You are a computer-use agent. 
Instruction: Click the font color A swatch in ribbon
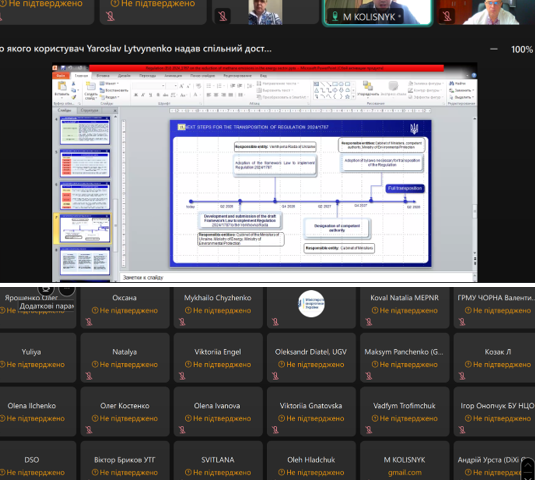[x=196, y=95]
